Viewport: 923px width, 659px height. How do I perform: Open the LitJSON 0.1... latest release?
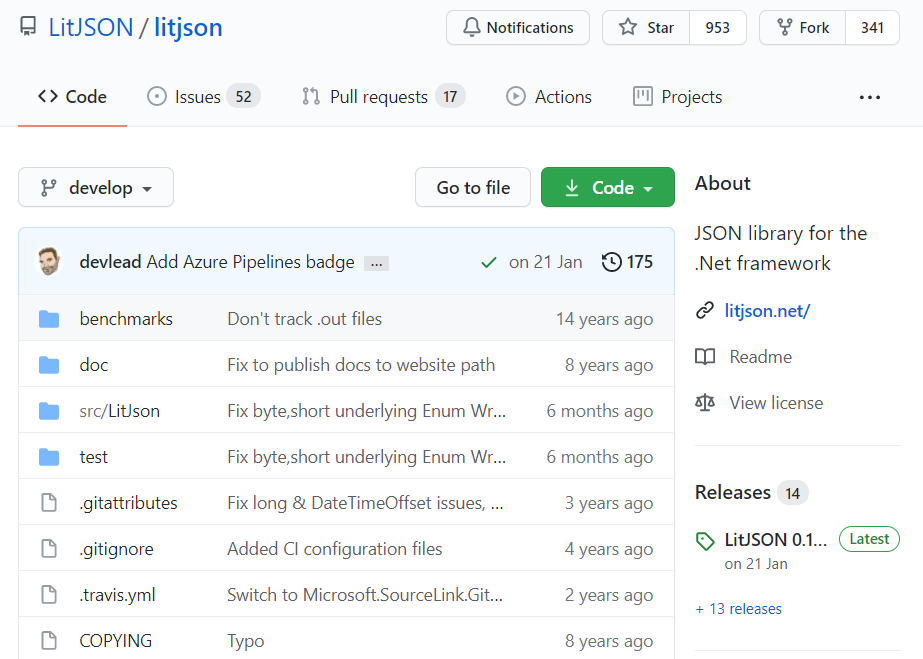click(x=775, y=539)
